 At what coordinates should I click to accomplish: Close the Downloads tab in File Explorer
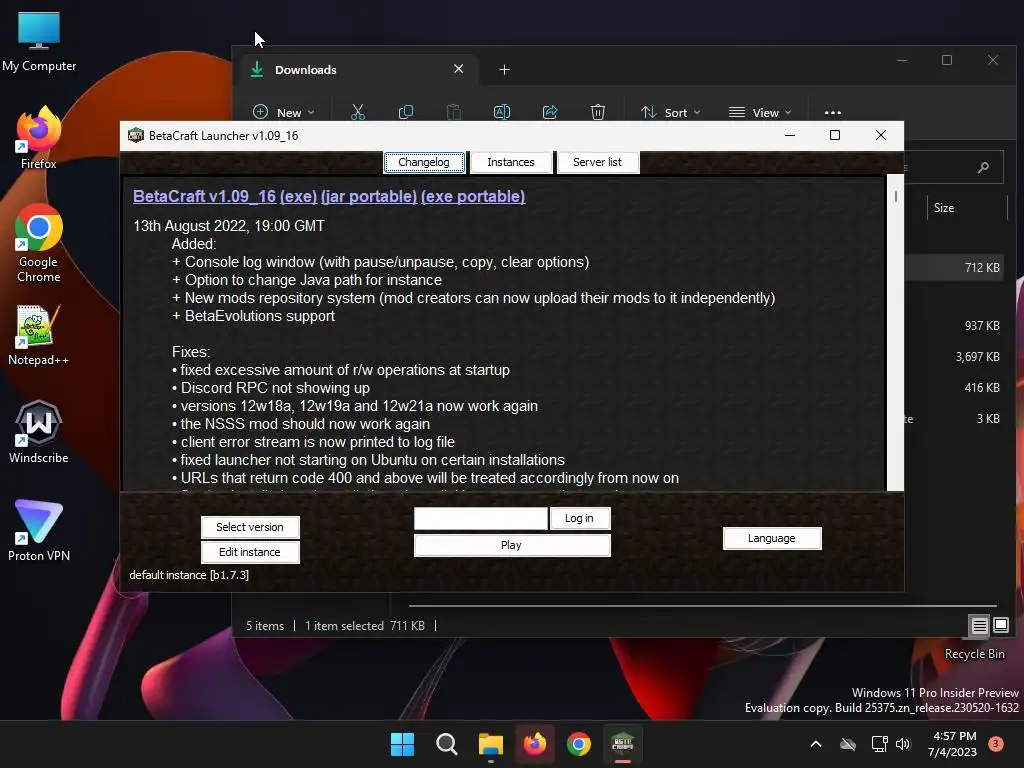[458, 69]
